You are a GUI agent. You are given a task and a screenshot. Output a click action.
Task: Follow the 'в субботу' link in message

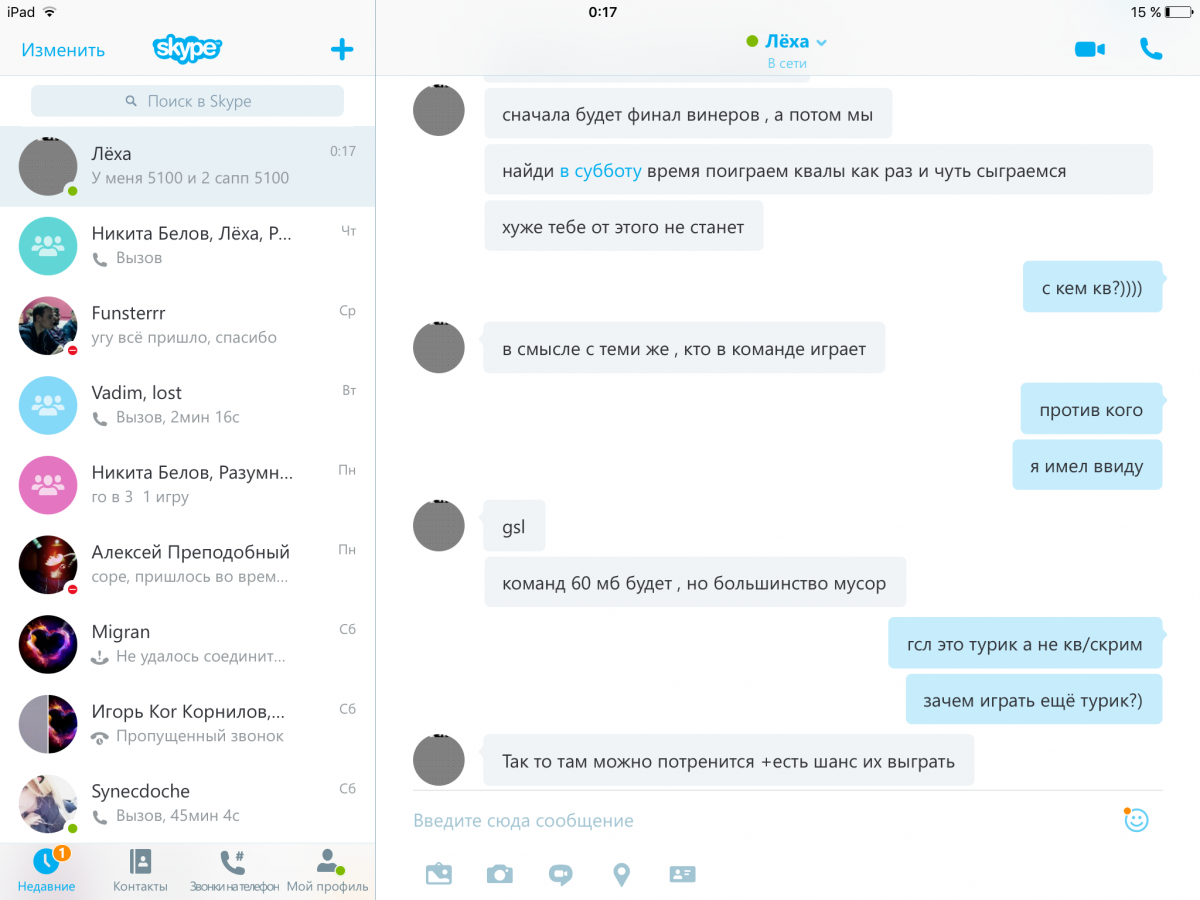click(x=600, y=171)
